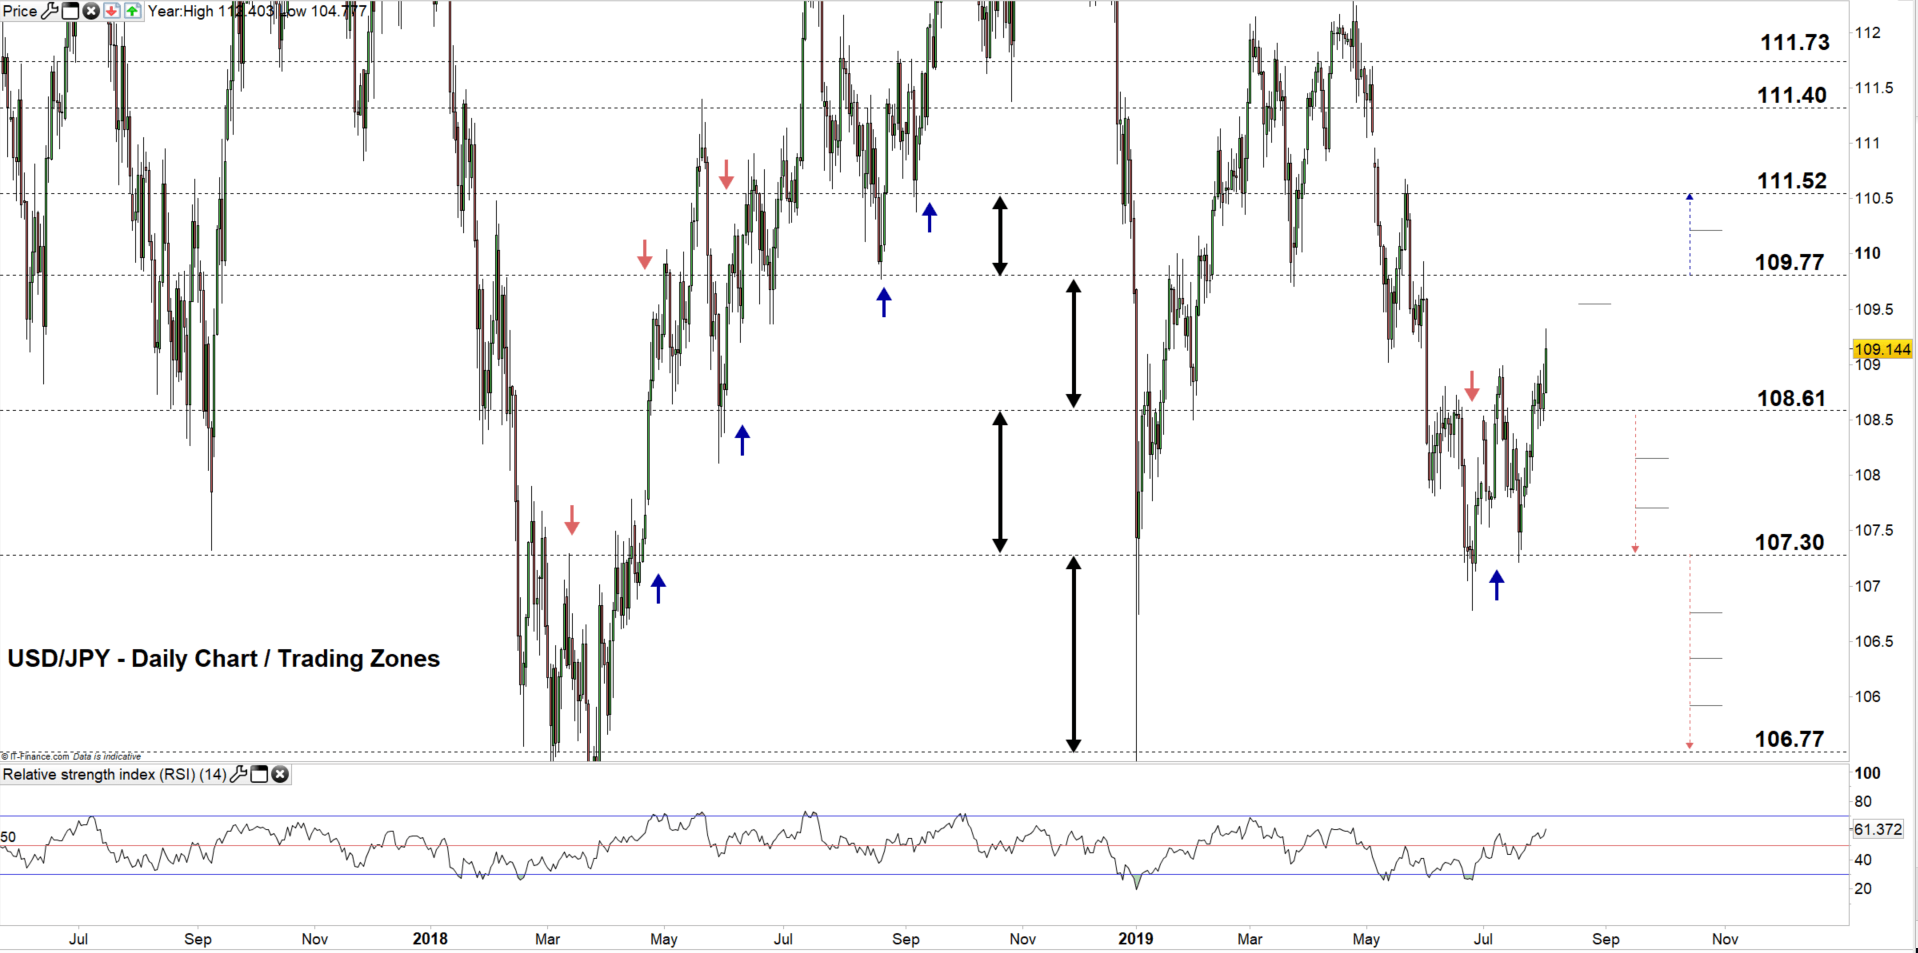Click the 2018 label on time axis
This screenshot has height=953, width=1918.
(430, 939)
